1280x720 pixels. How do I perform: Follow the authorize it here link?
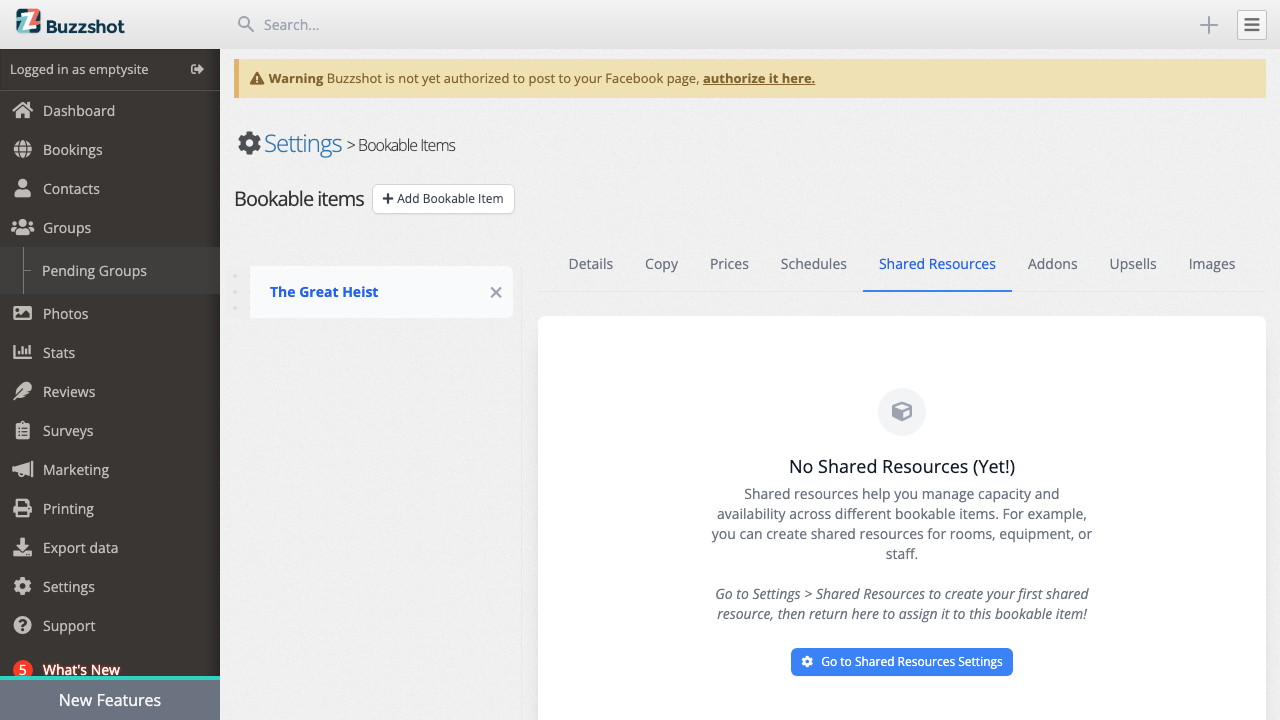pos(758,77)
